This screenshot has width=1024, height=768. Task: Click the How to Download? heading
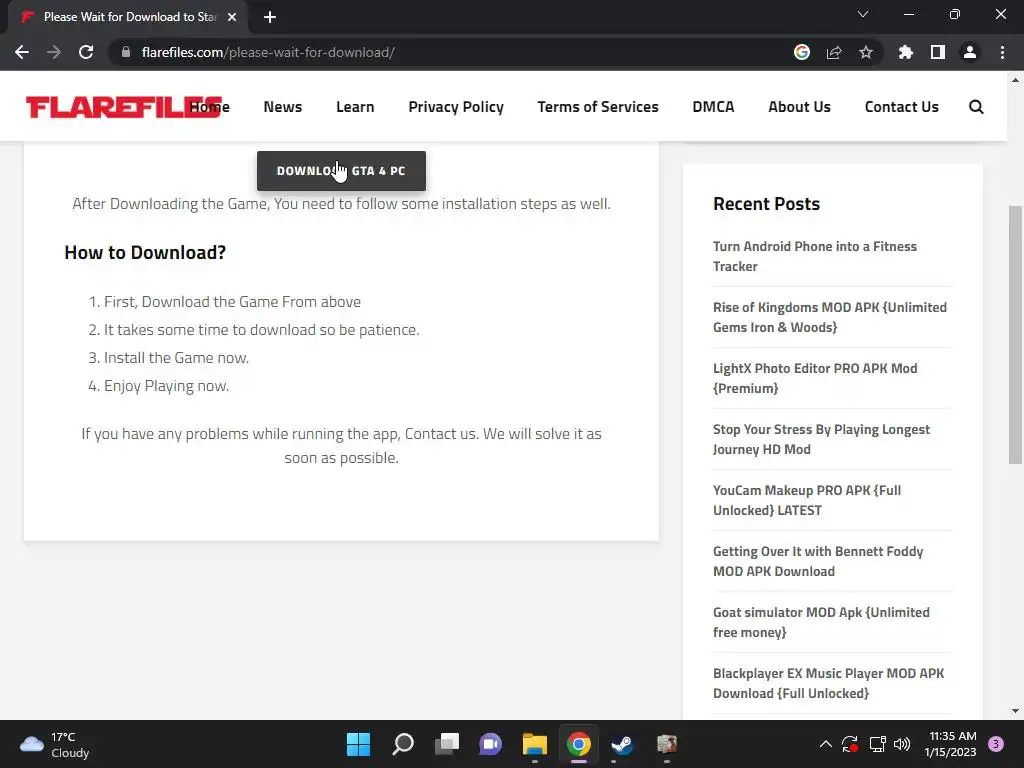tap(145, 252)
